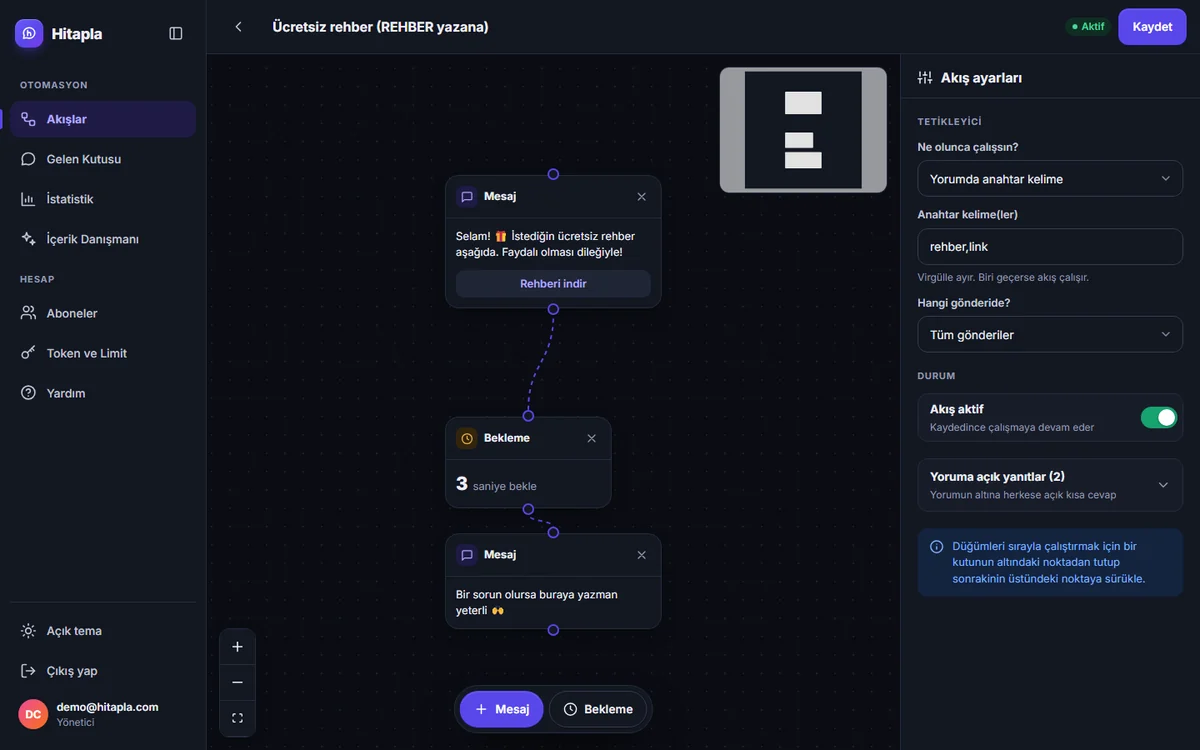Click the Hitapla logo icon
Image resolution: width=1200 pixels, height=750 pixels.
click(29, 33)
